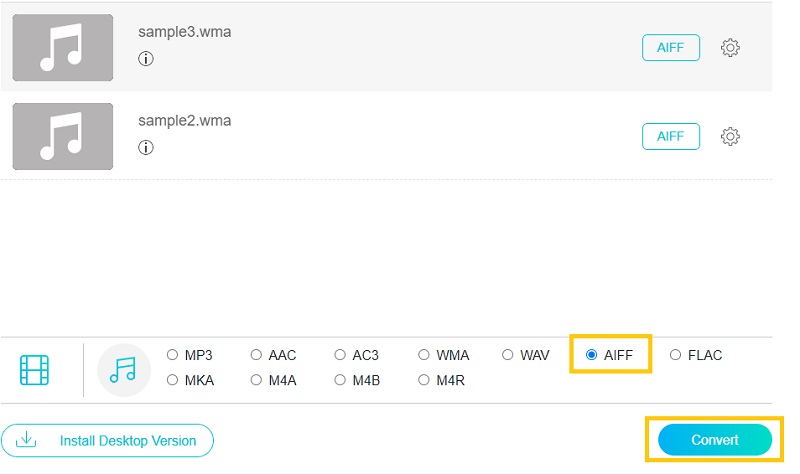Click AIFF format badge for sample3.wma
Screen dimensions: 800x474
point(670,48)
